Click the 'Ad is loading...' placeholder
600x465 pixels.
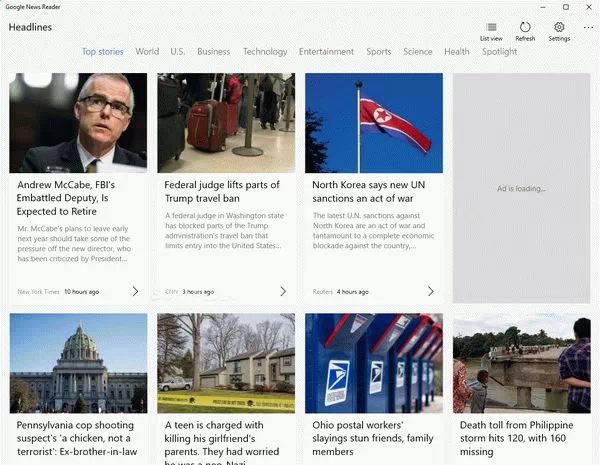(x=522, y=188)
